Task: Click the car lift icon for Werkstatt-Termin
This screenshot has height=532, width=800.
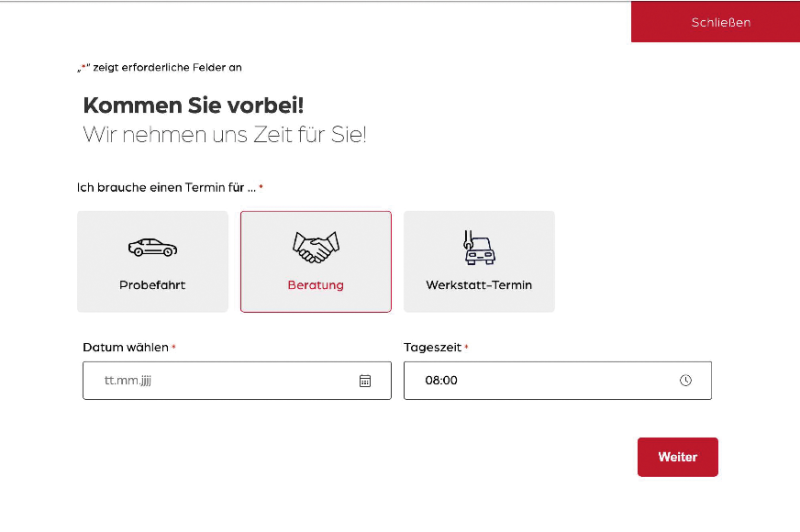Action: point(478,247)
